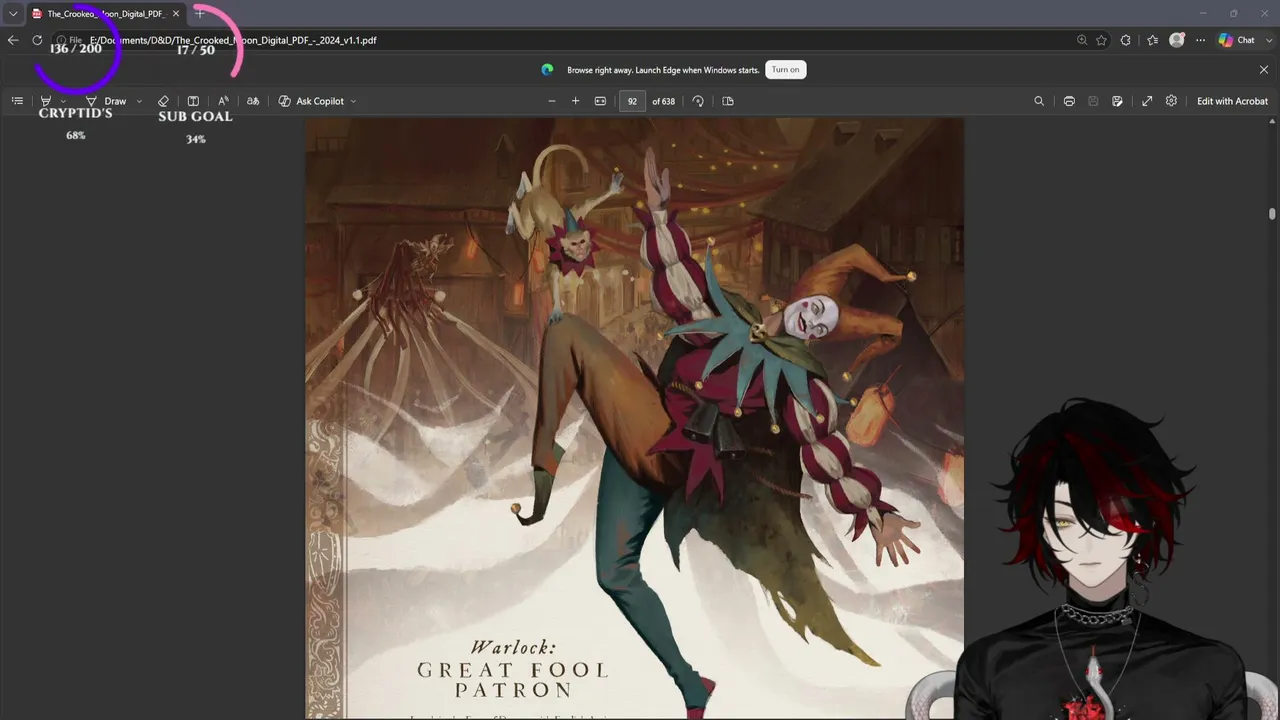Print the PDF document
The width and height of the screenshot is (1280, 720).
(1069, 101)
